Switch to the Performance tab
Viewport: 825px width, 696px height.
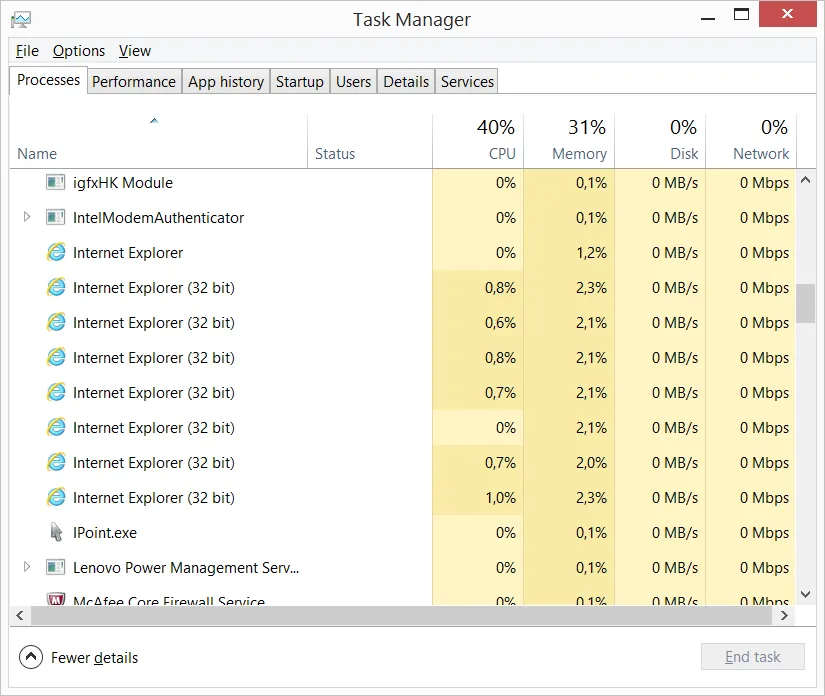134,82
